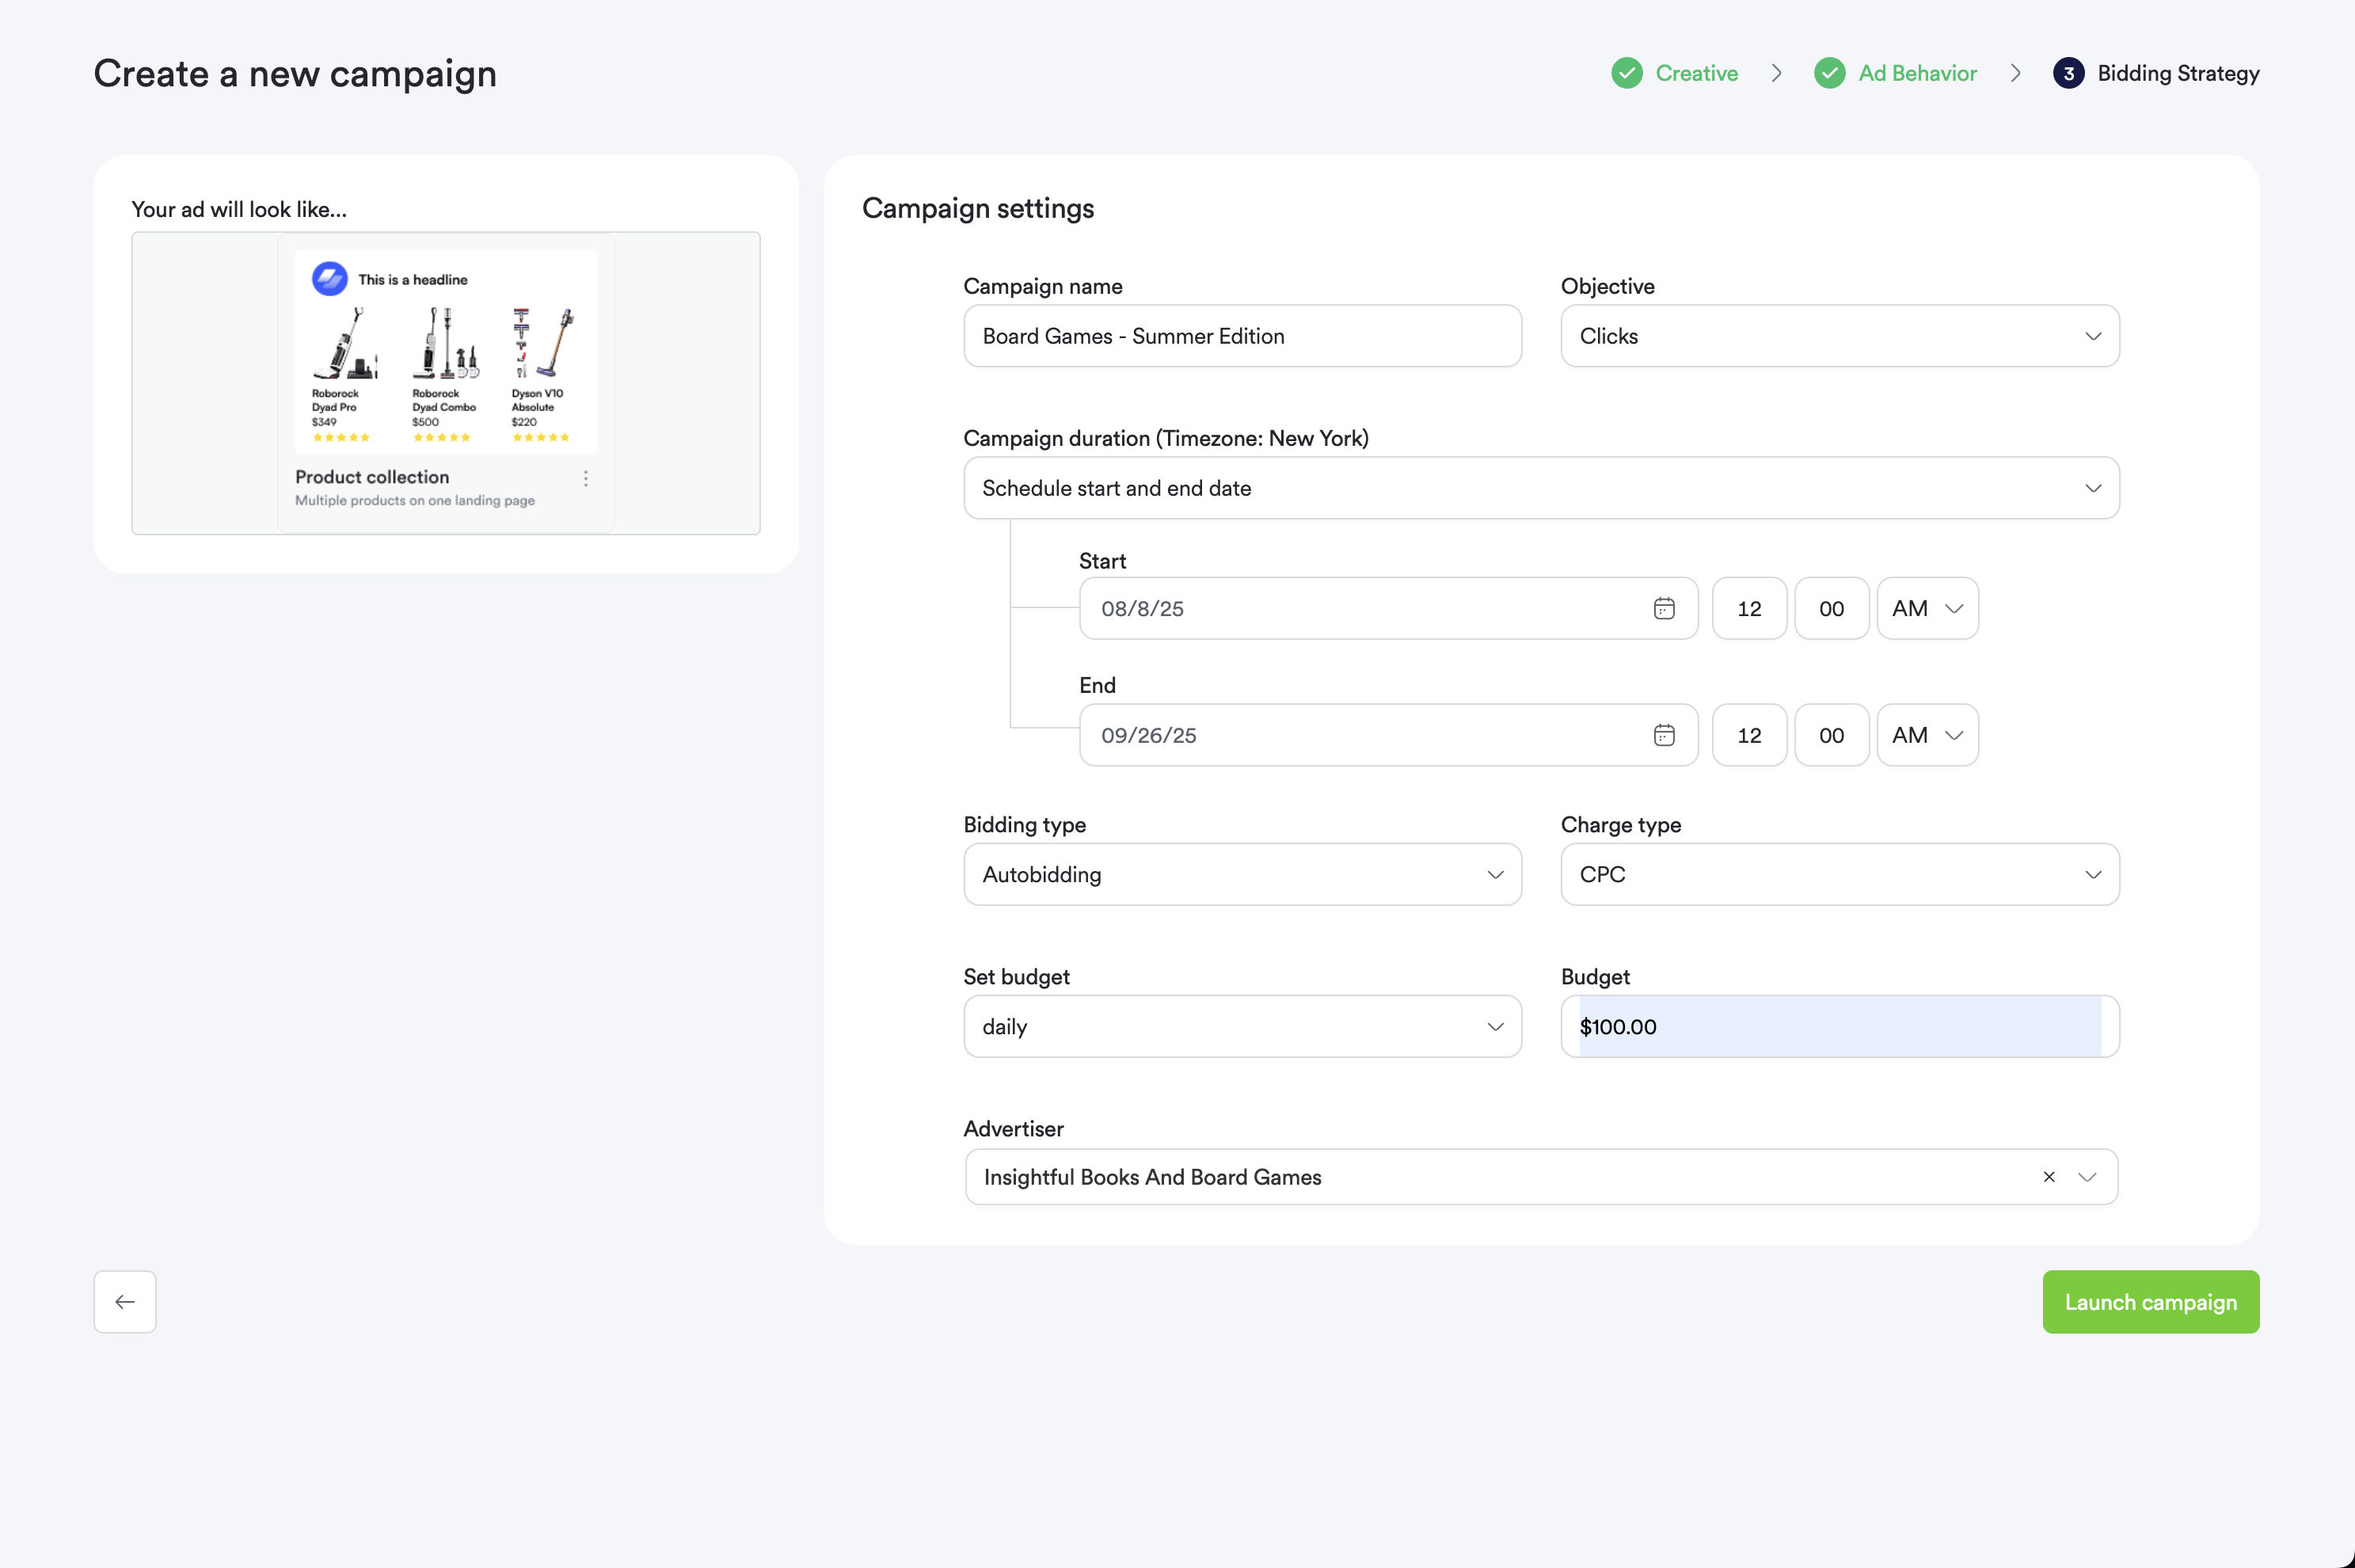Open the Start date calendar picker icon

1663,608
